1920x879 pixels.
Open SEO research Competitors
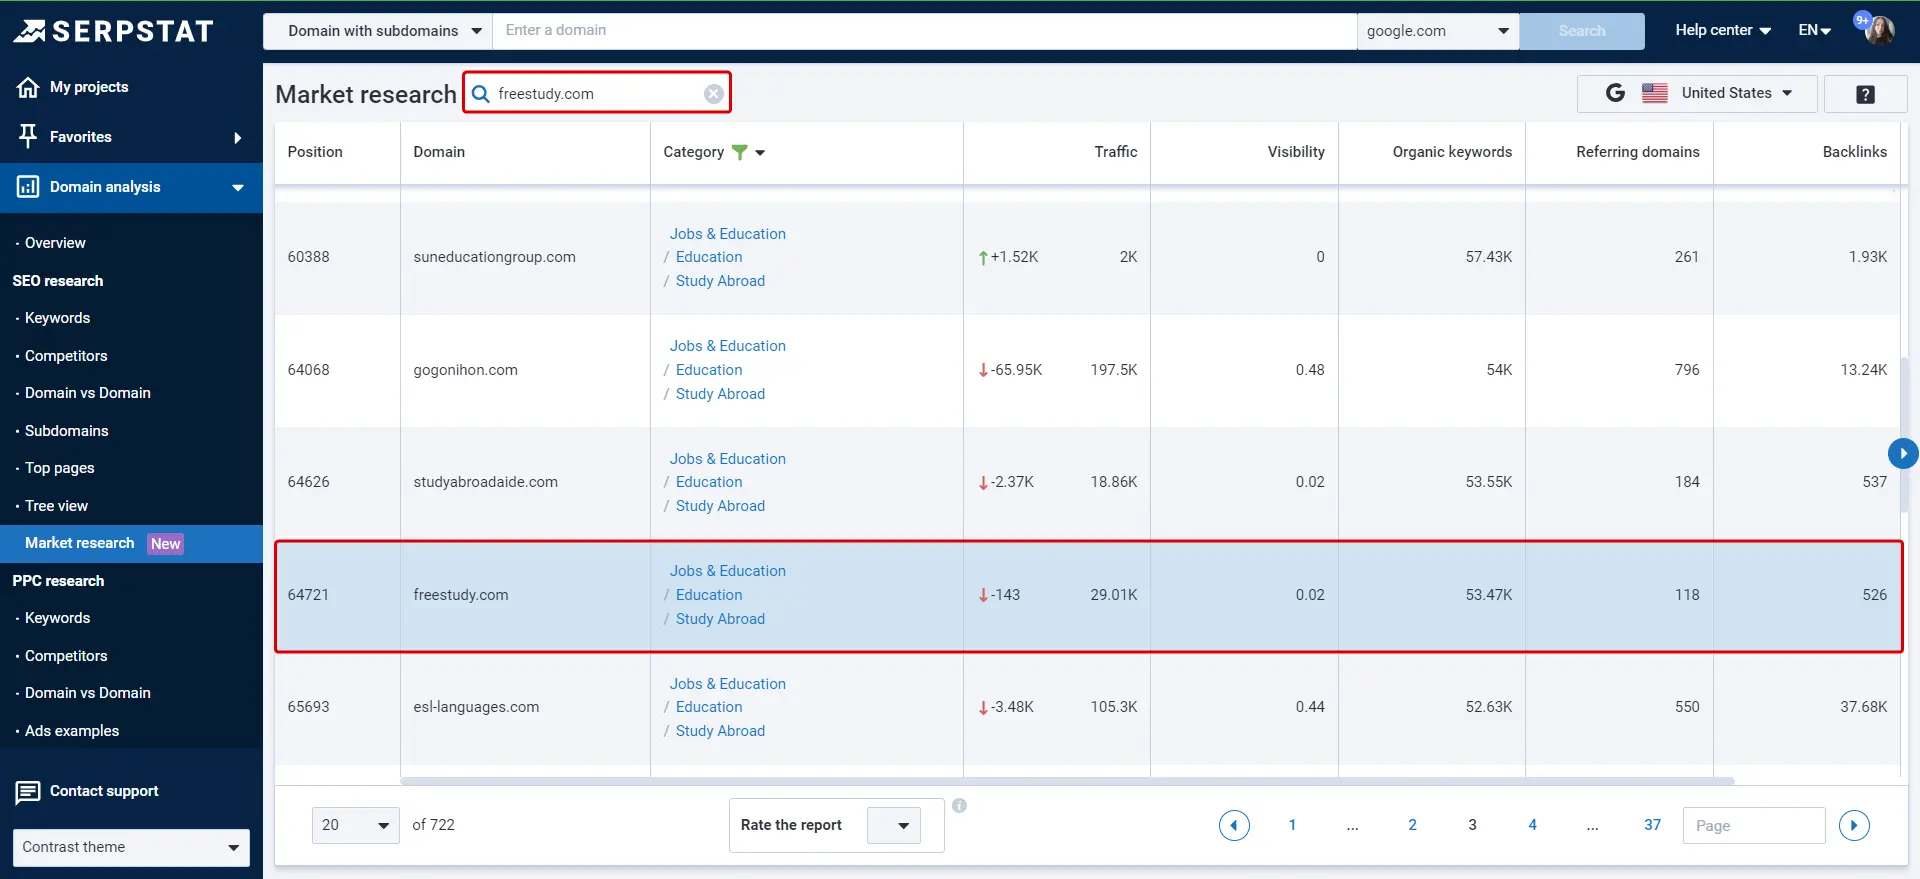pyautogui.click(x=66, y=356)
